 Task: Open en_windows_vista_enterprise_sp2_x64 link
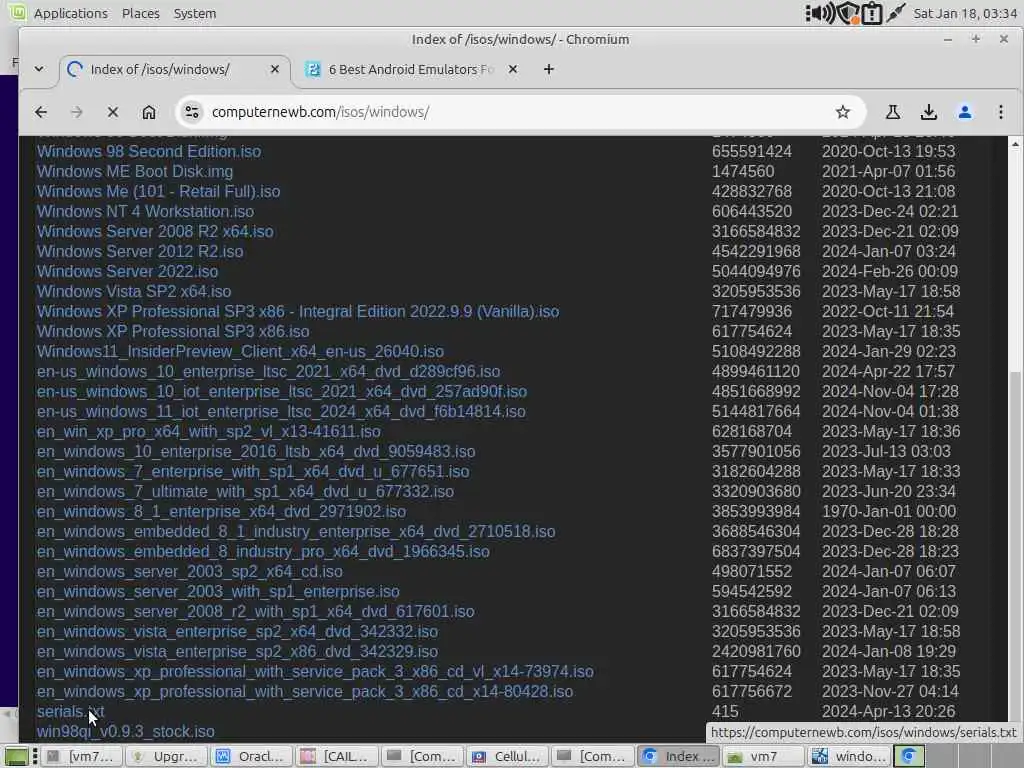click(237, 632)
